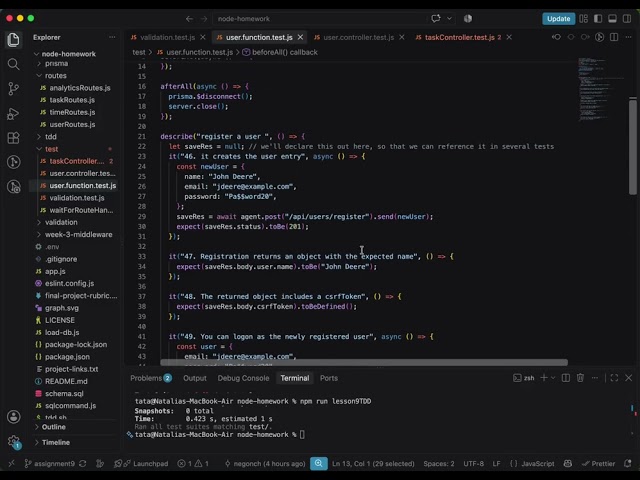Open the Explorer view in activity bar
Image resolution: width=640 pixels, height=480 pixels.
(x=13, y=40)
